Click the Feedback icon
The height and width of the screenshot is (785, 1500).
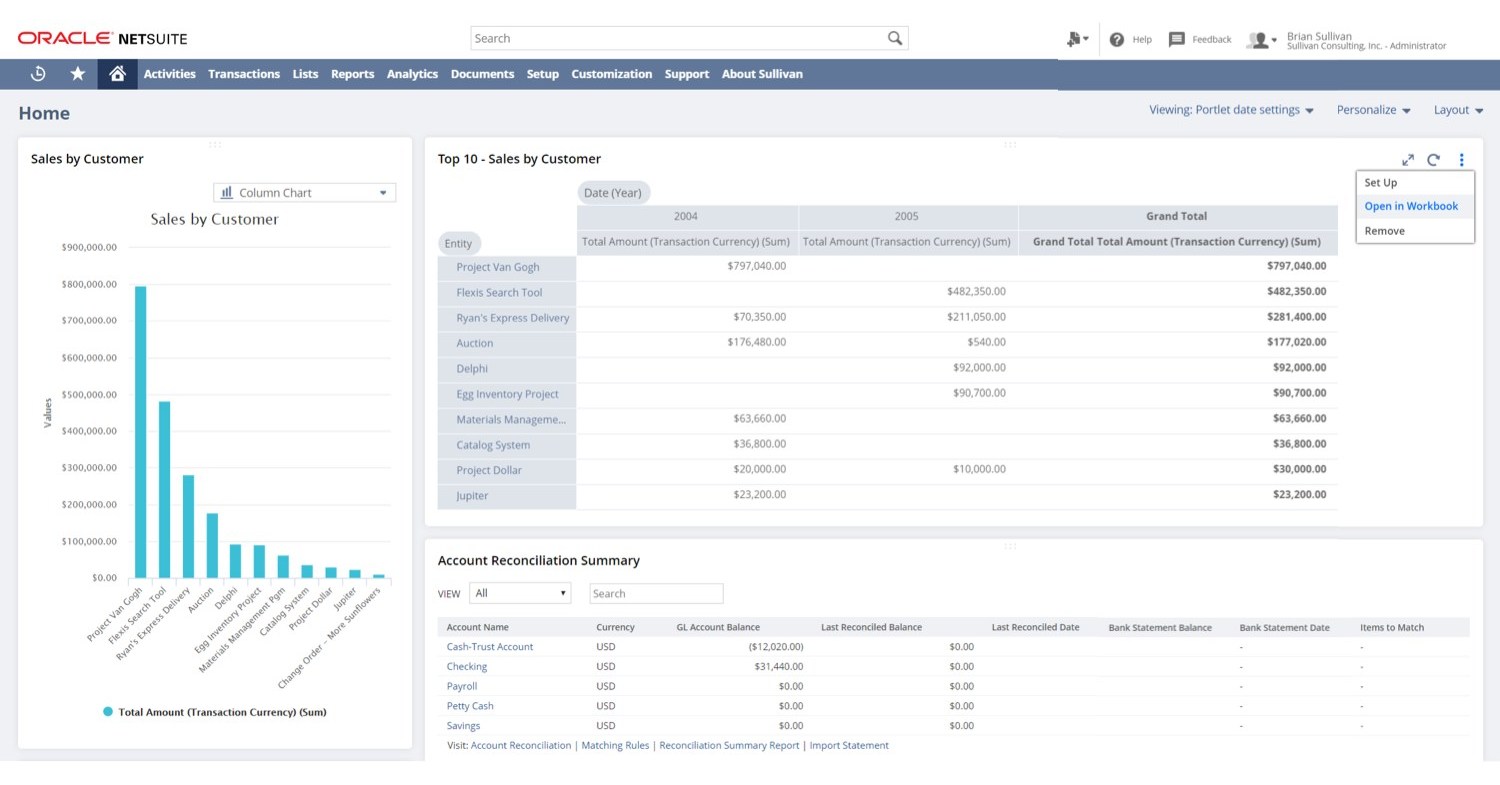point(1177,39)
